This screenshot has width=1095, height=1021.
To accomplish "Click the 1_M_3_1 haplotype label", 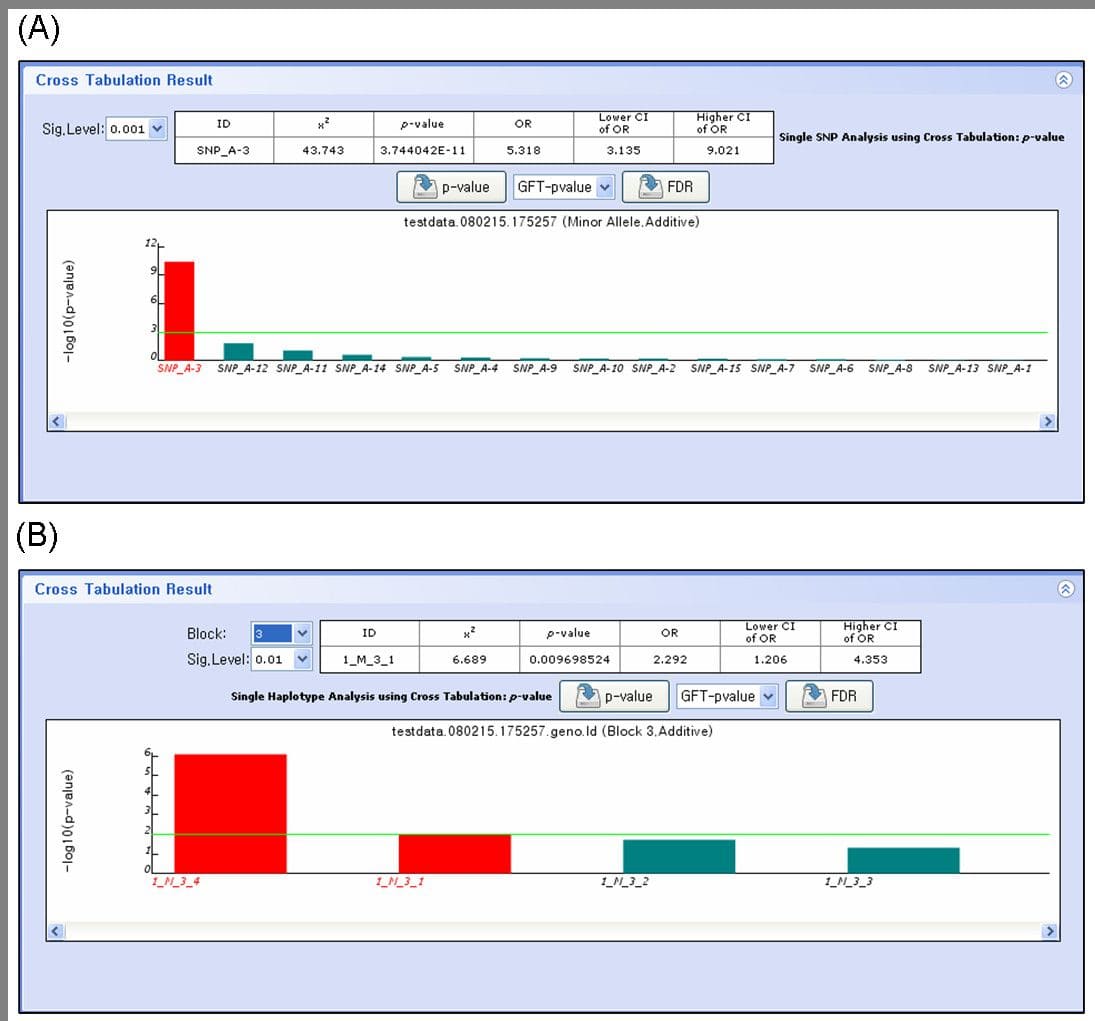I will pyautogui.click(x=399, y=881).
